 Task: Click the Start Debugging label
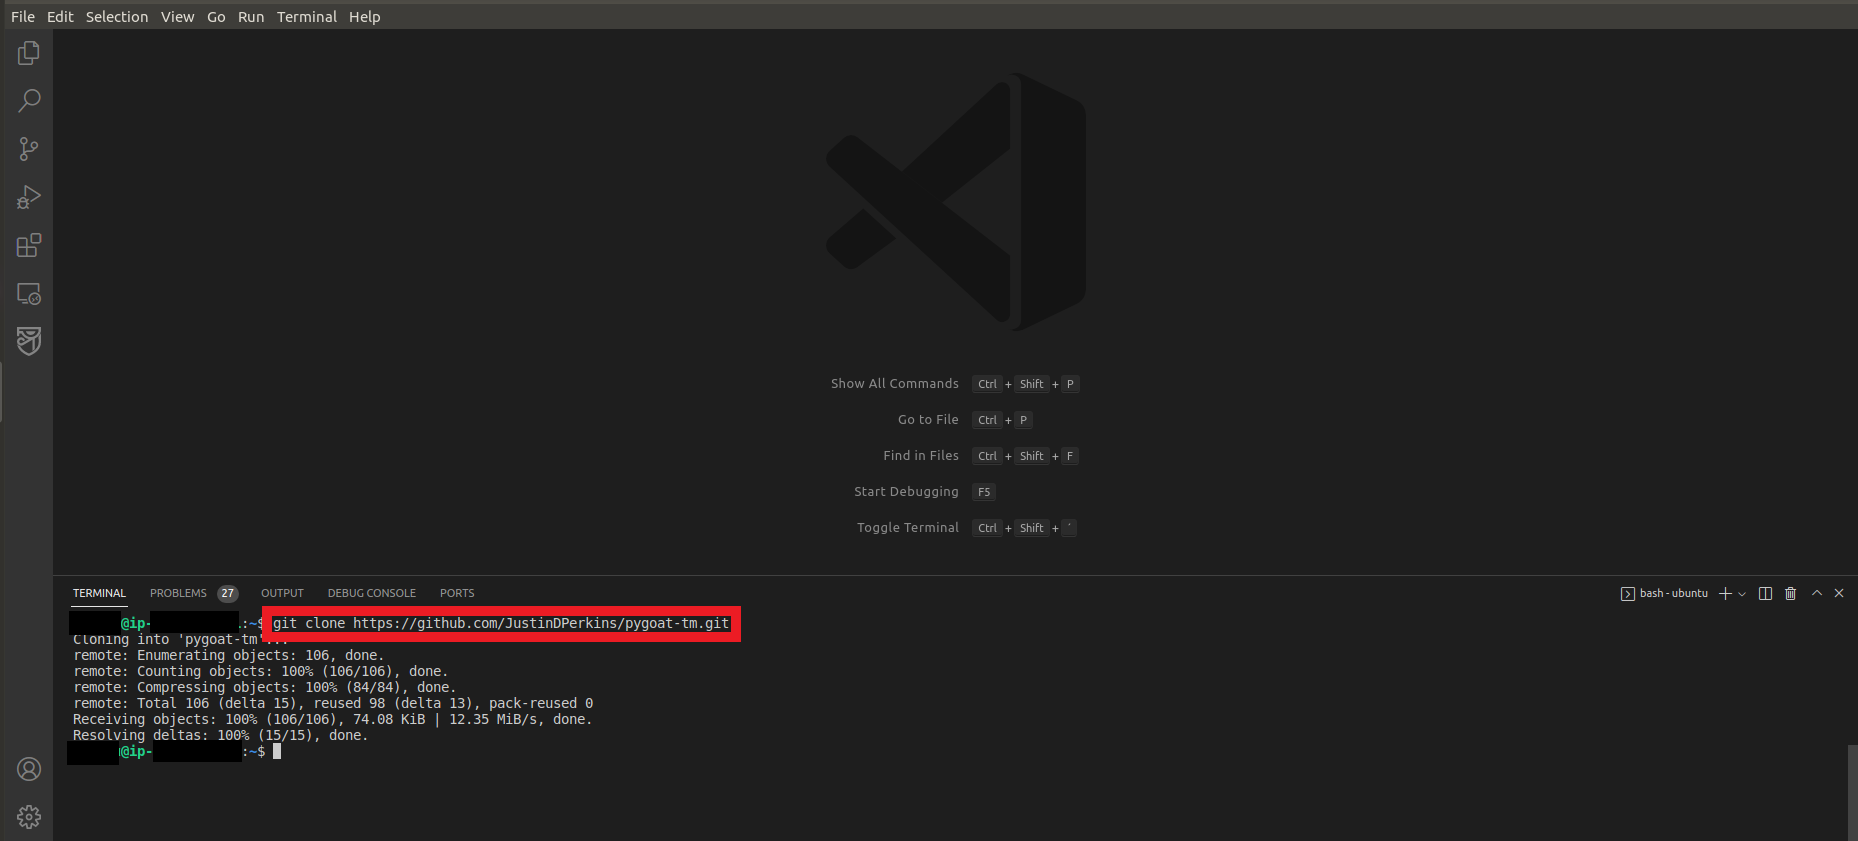point(906,492)
